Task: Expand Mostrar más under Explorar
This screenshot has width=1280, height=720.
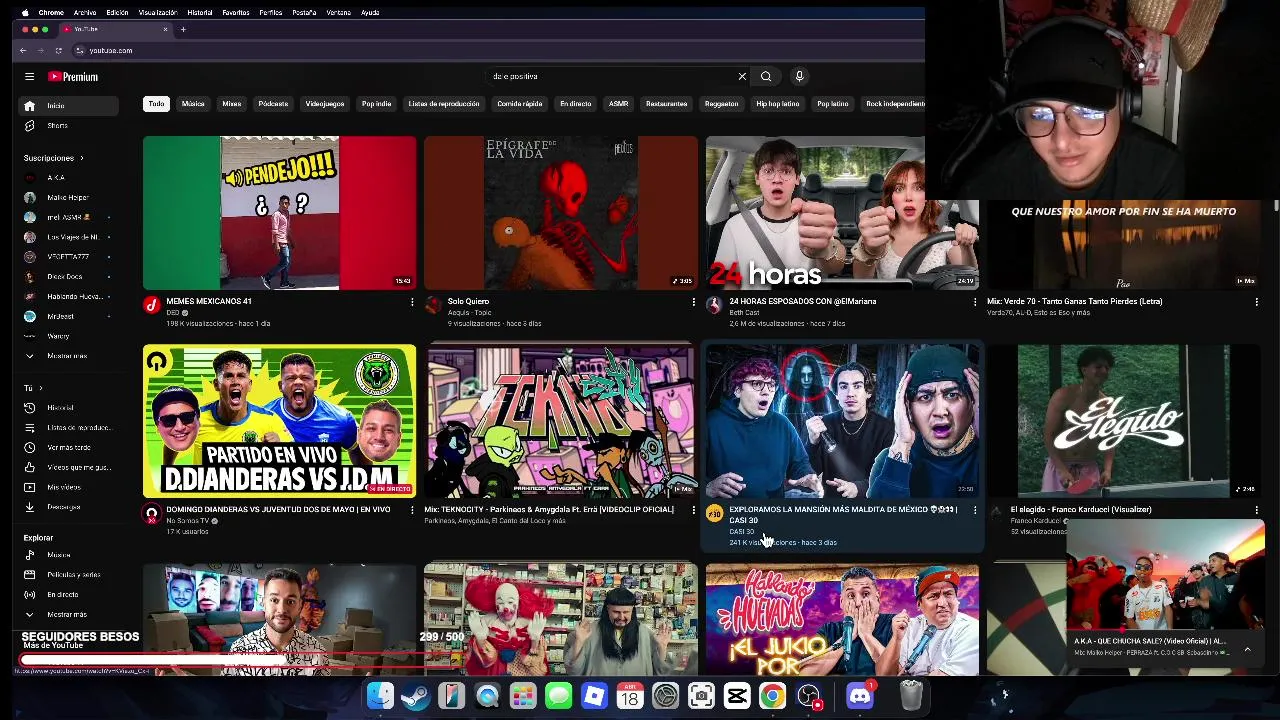Action: [x=69, y=615]
